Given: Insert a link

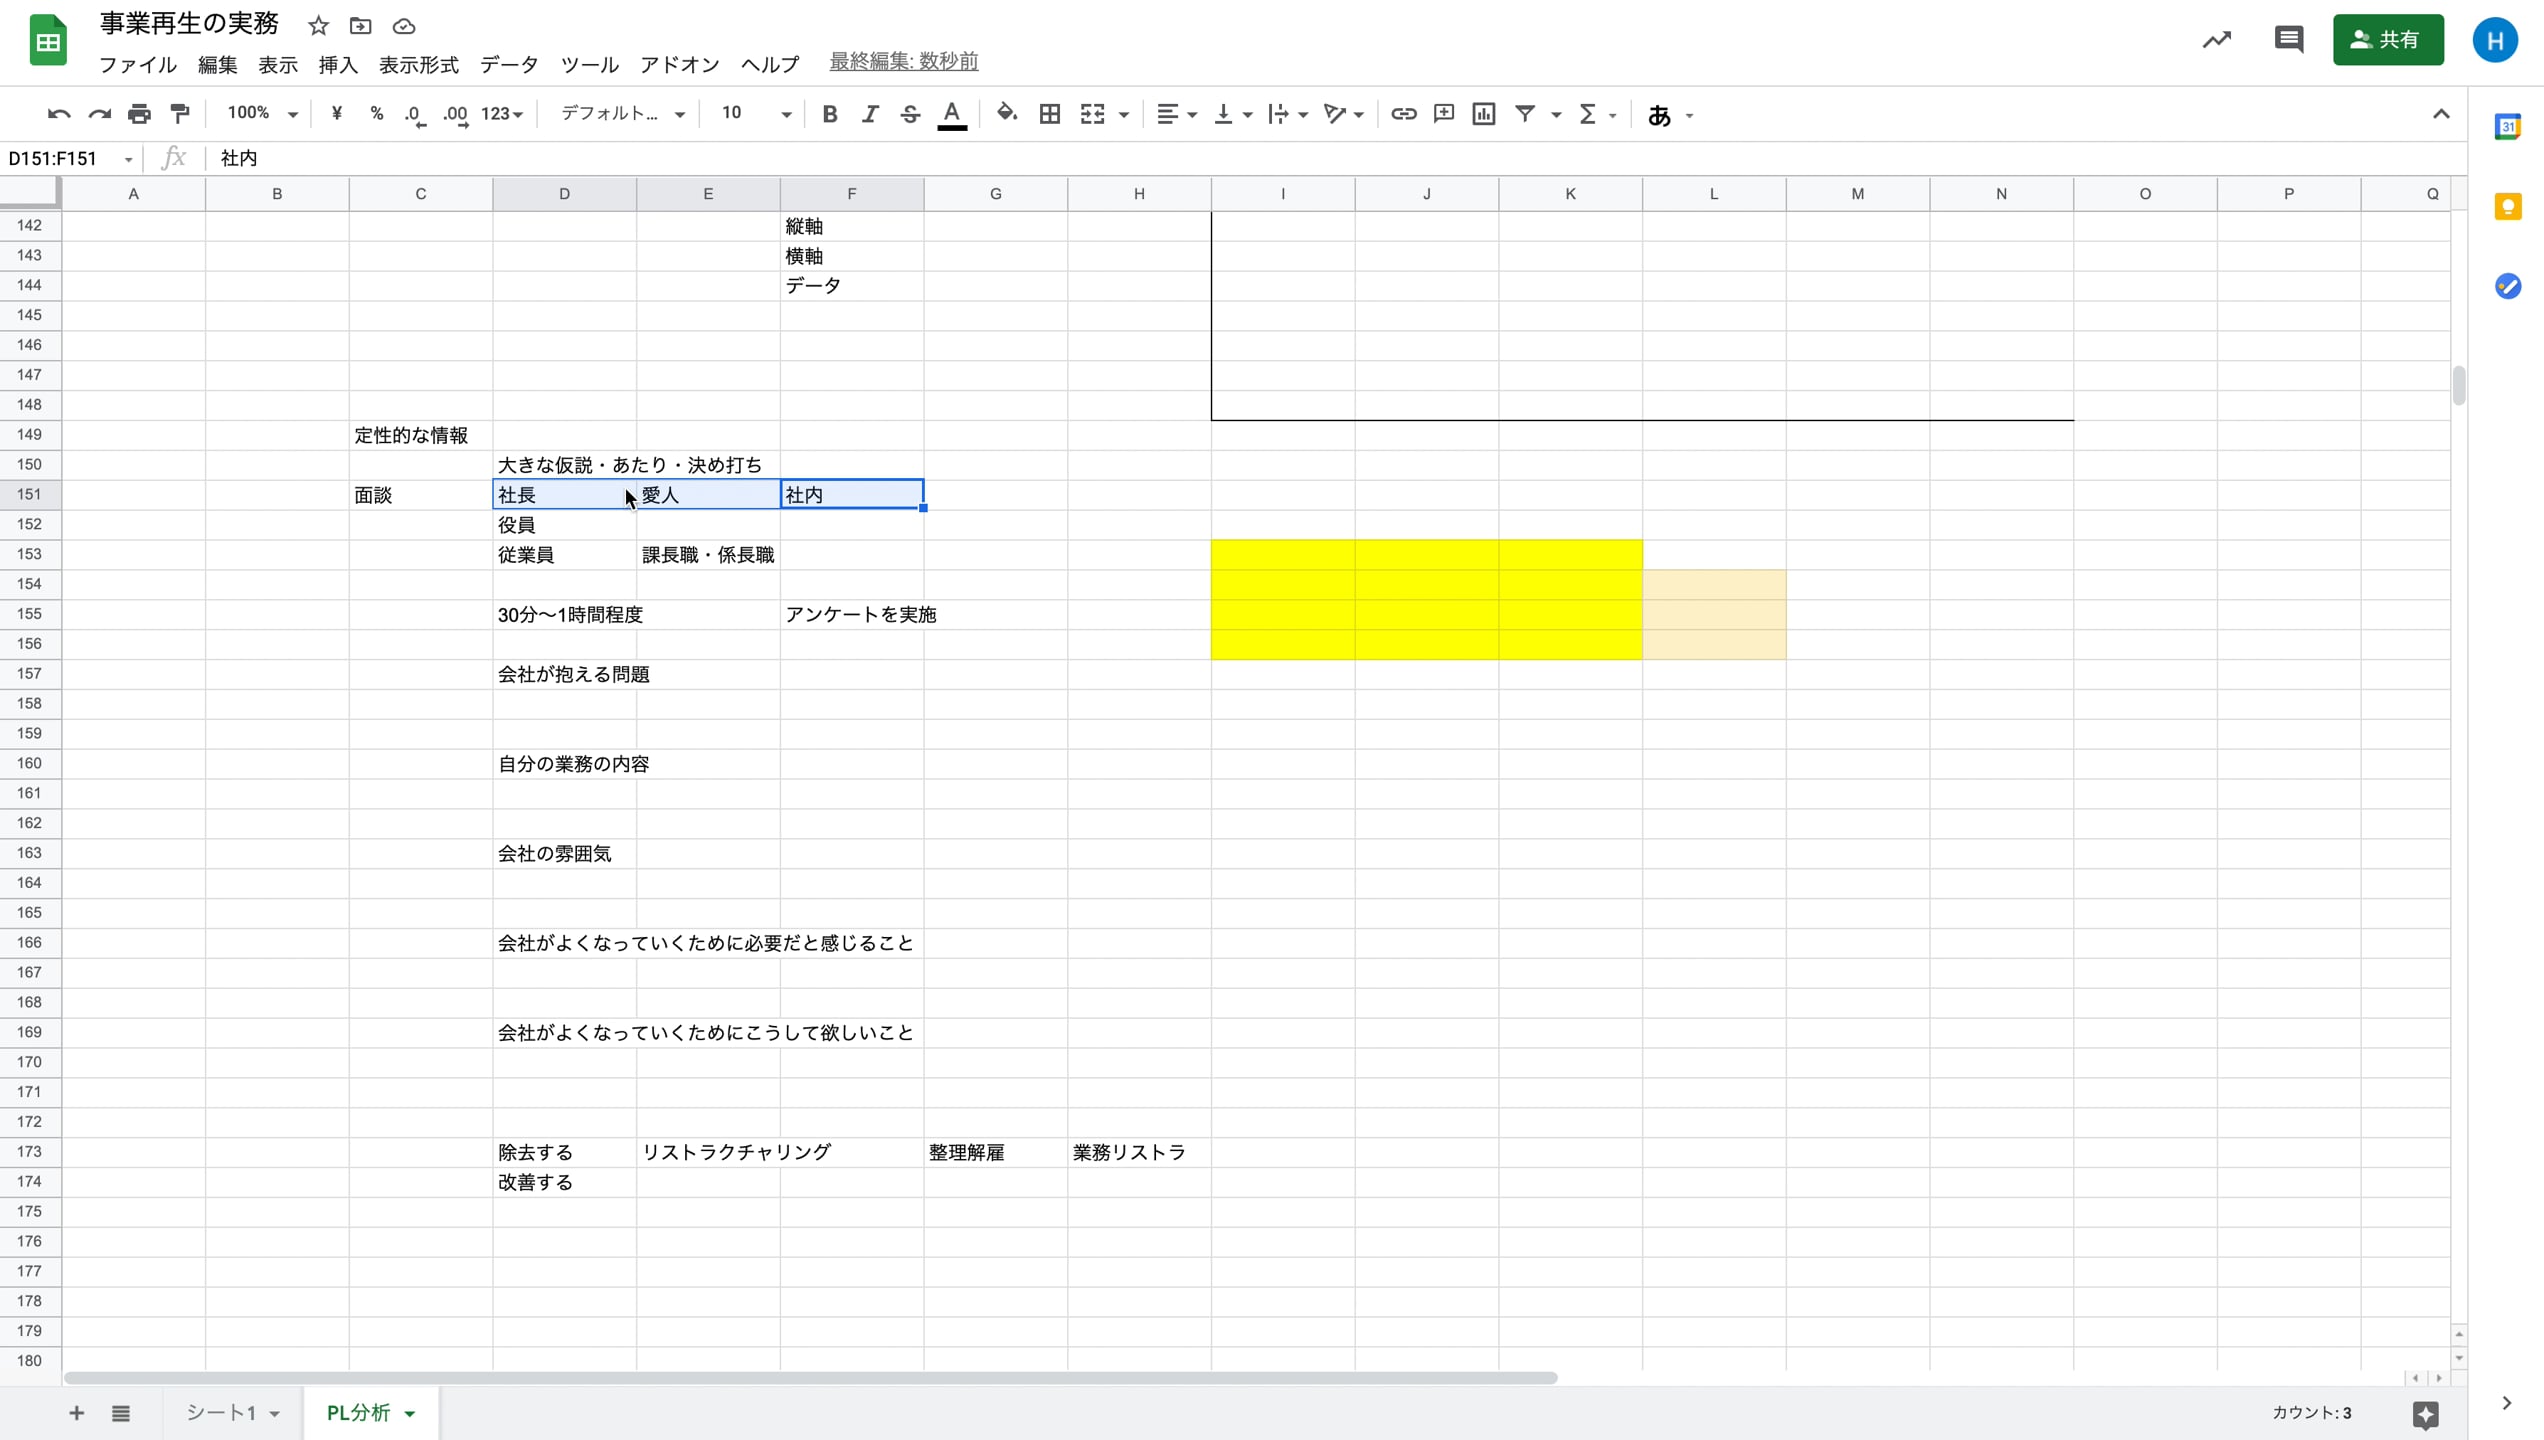Looking at the screenshot, I should (1403, 113).
